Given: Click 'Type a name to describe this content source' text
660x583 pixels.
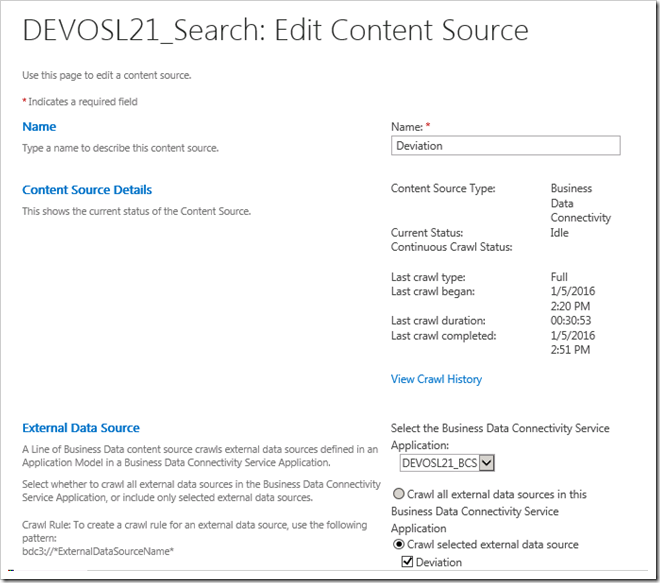Looking at the screenshot, I should coord(120,148).
